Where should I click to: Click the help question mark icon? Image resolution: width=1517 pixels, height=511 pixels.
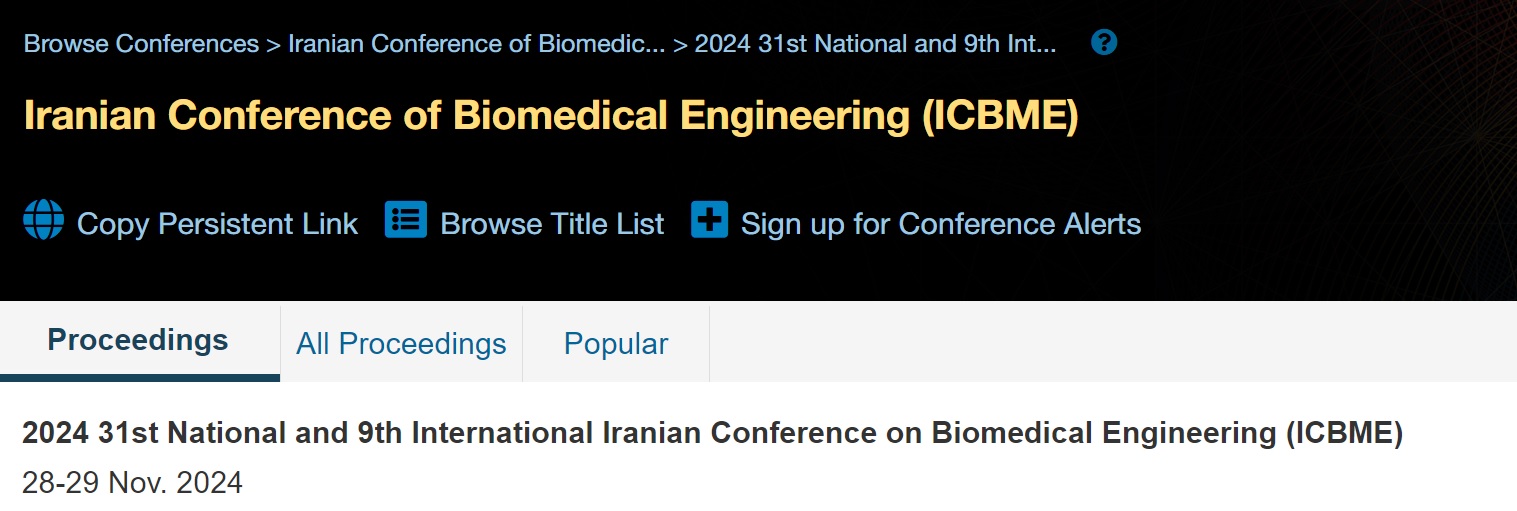tap(1104, 43)
